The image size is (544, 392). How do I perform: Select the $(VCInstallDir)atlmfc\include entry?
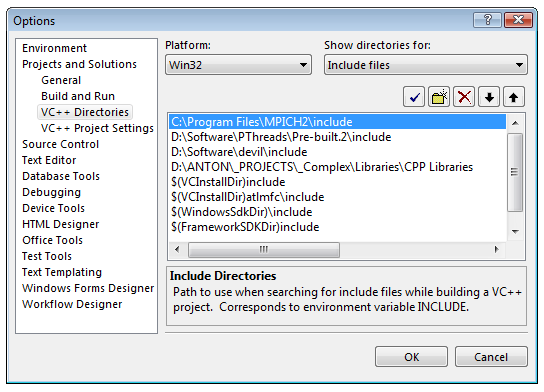click(337, 197)
